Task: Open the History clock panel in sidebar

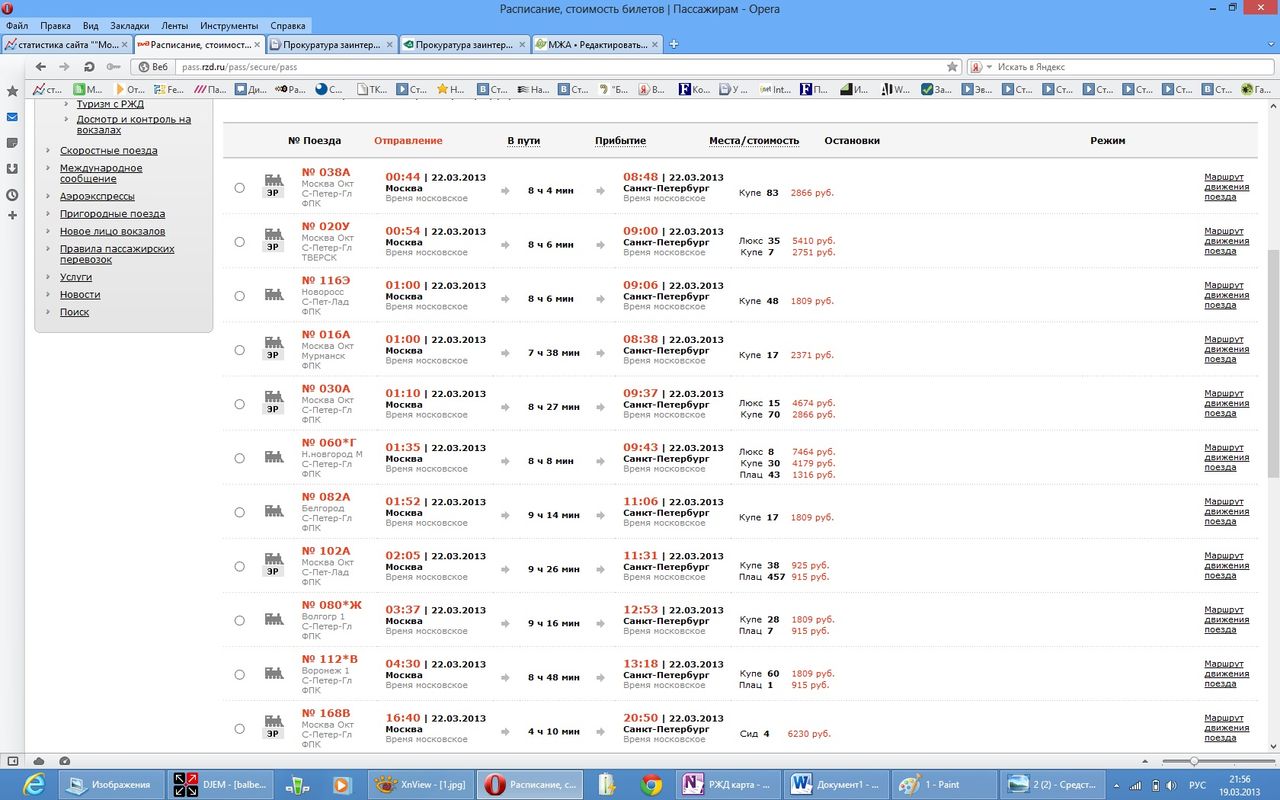Action: [12, 195]
